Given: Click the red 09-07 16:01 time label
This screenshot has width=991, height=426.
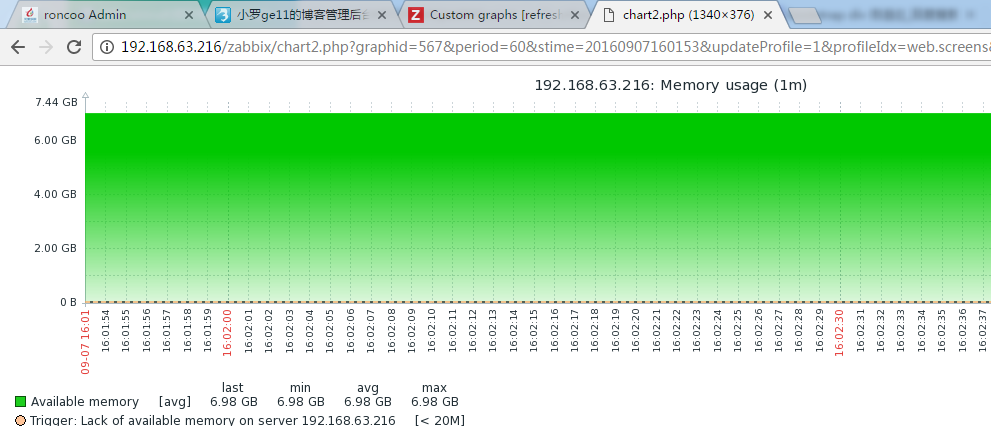Looking at the screenshot, I should click(85, 341).
